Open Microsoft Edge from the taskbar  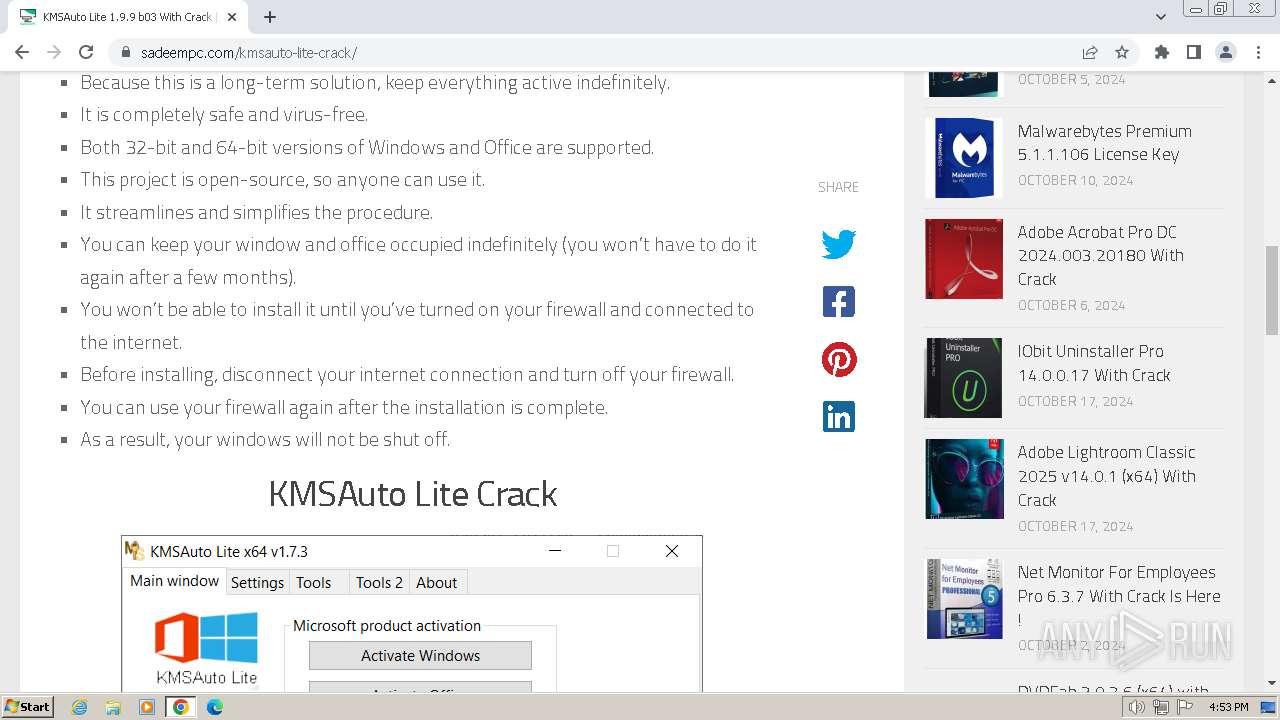pyautogui.click(x=214, y=707)
